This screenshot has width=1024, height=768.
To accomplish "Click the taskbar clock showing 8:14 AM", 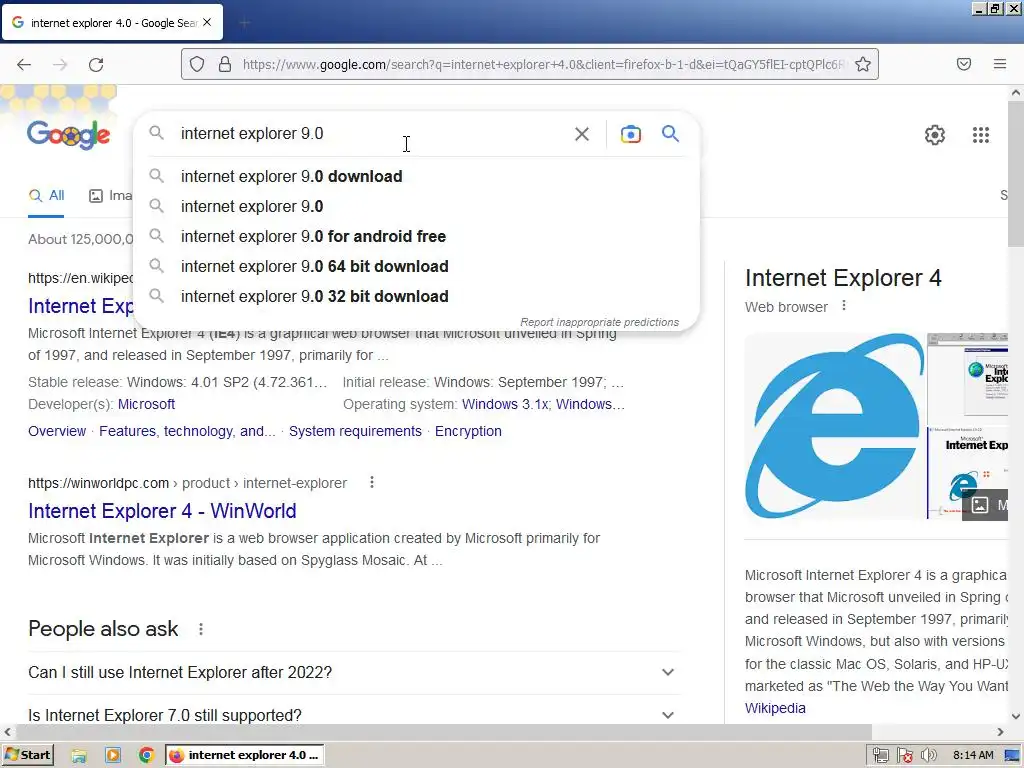I will click(x=973, y=756).
